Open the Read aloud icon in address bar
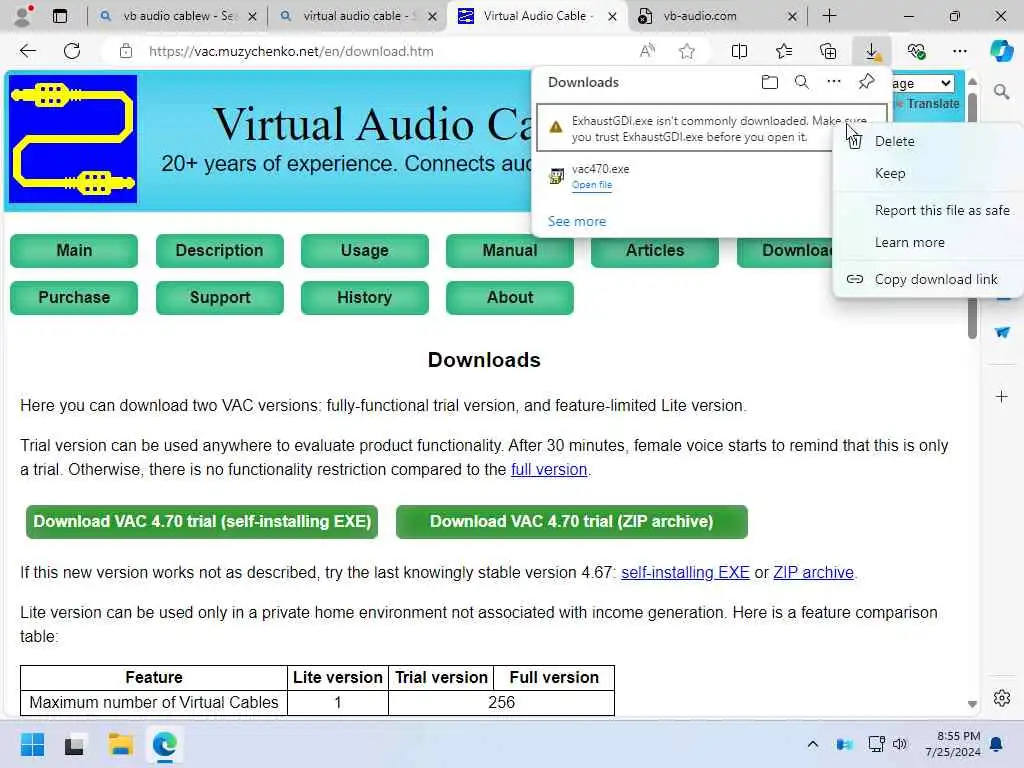Screen dimensions: 1024x768 point(647,51)
